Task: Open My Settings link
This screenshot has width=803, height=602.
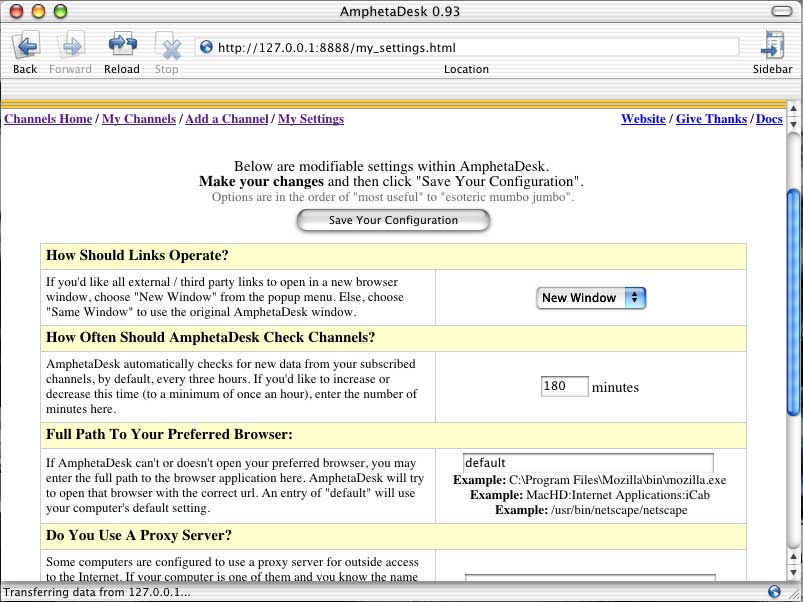Action: [x=311, y=119]
